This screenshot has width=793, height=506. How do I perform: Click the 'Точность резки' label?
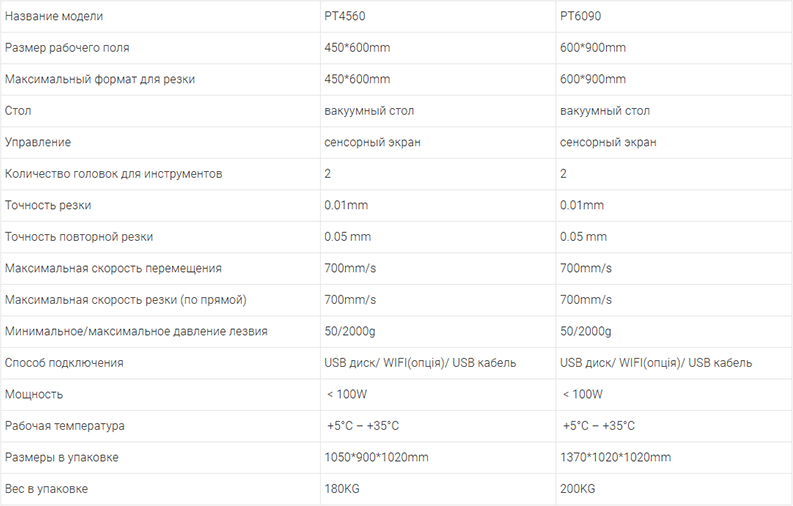tap(48, 205)
